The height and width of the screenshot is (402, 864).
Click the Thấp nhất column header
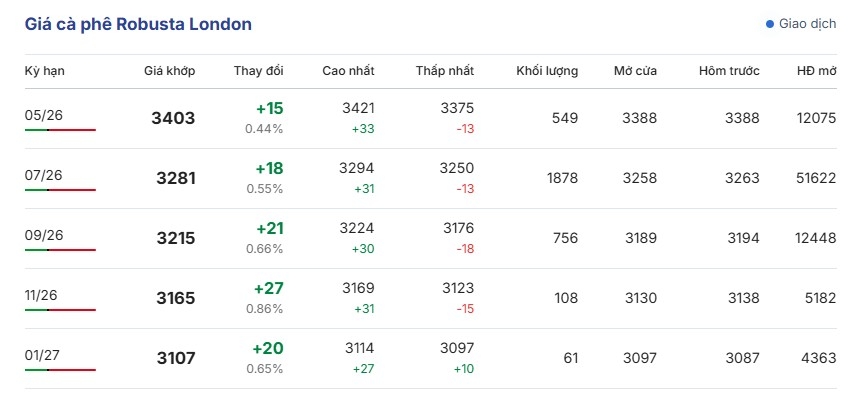pos(445,71)
